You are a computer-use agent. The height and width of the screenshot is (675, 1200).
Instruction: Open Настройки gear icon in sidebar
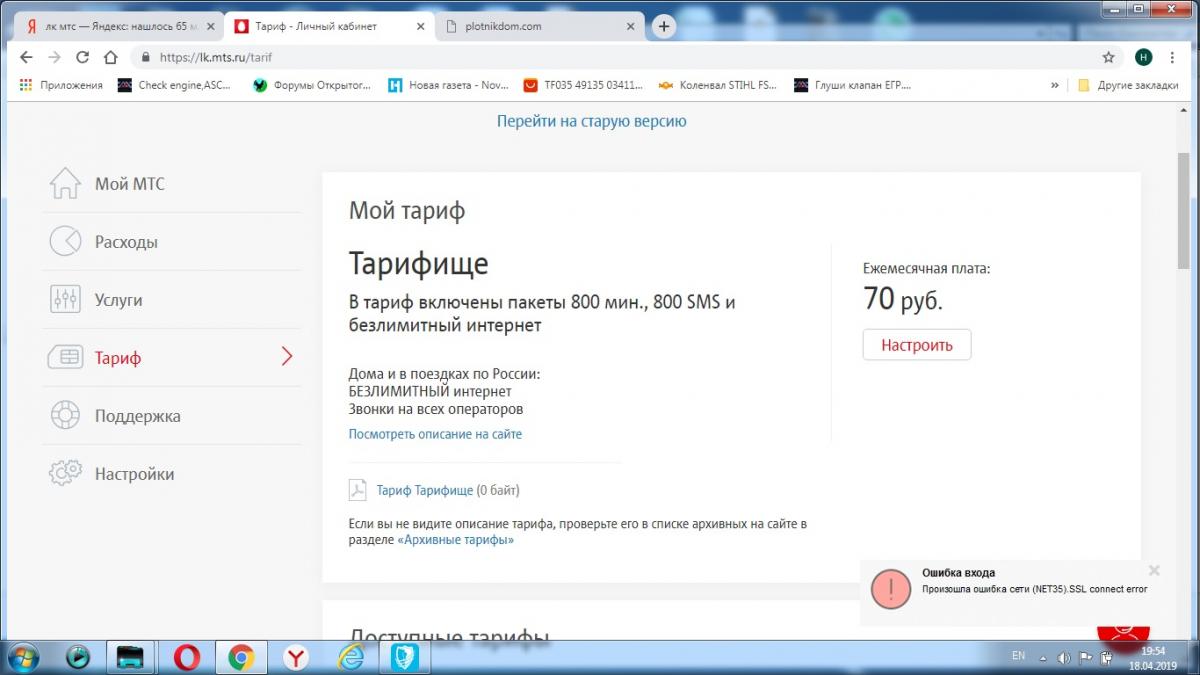coord(65,473)
